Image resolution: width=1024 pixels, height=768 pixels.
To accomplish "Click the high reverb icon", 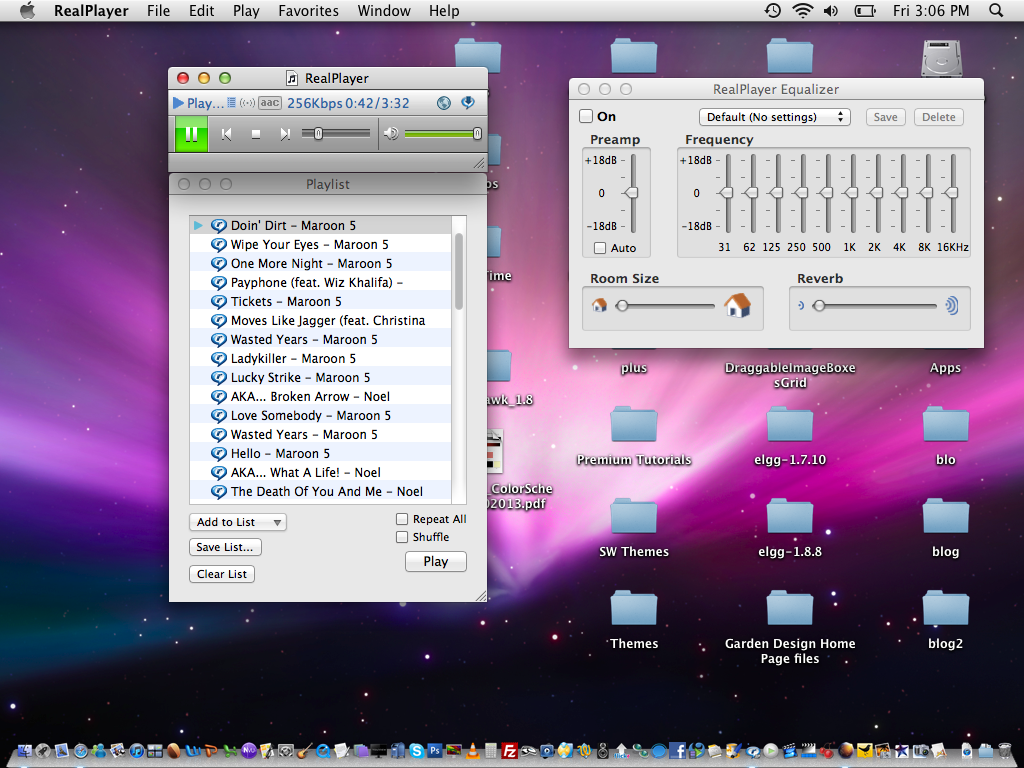I will 952,305.
